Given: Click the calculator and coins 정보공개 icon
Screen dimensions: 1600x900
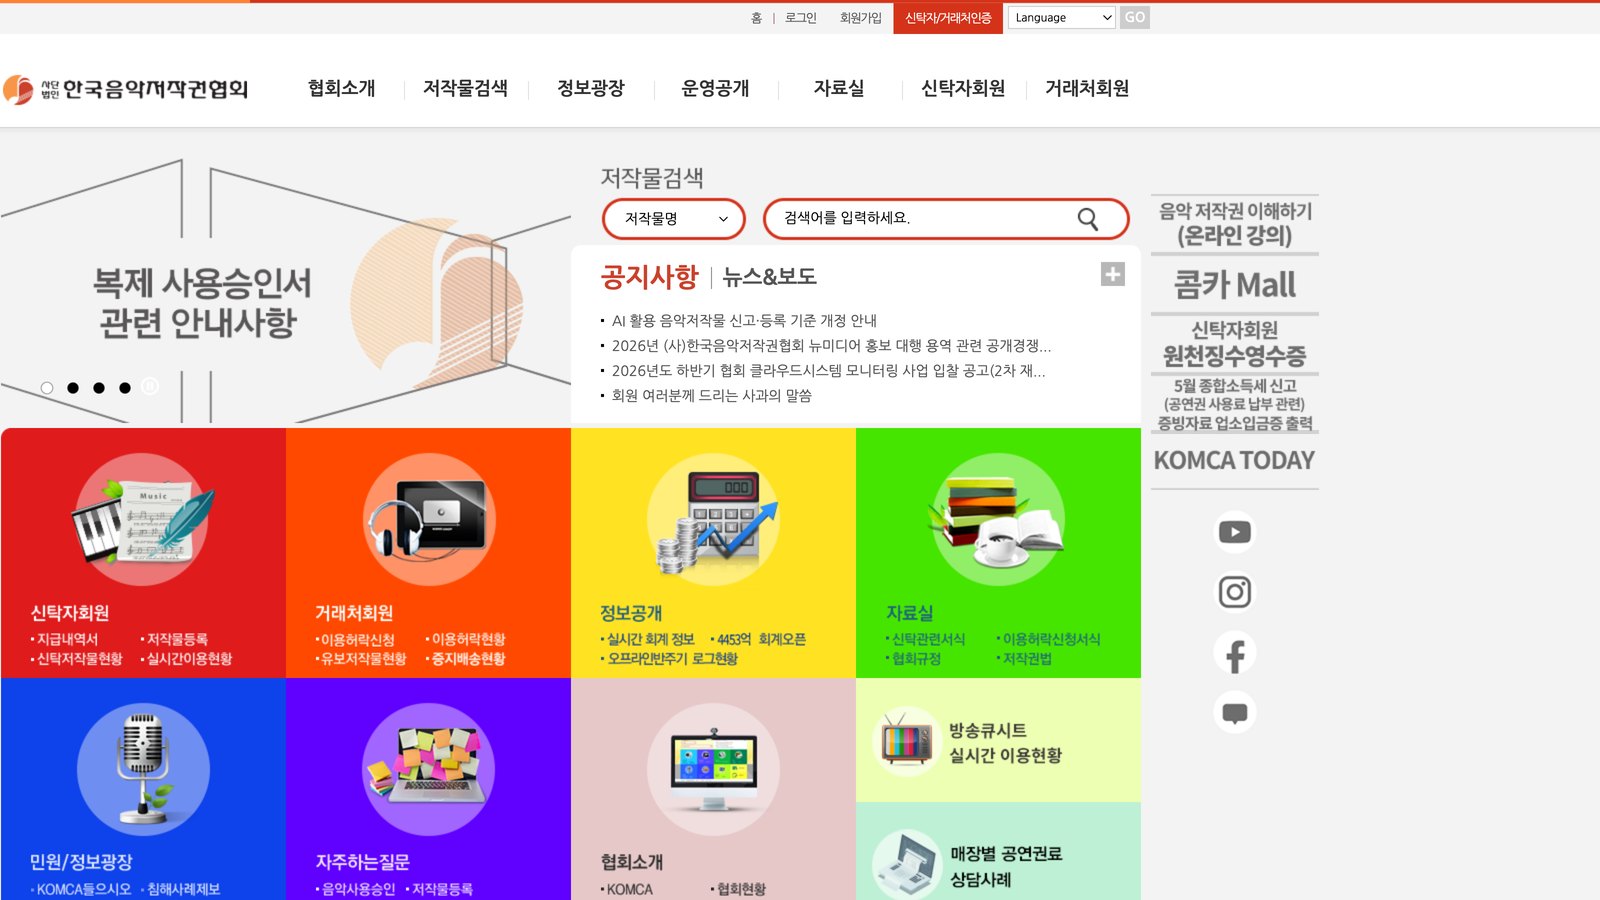Looking at the screenshot, I should (714, 520).
